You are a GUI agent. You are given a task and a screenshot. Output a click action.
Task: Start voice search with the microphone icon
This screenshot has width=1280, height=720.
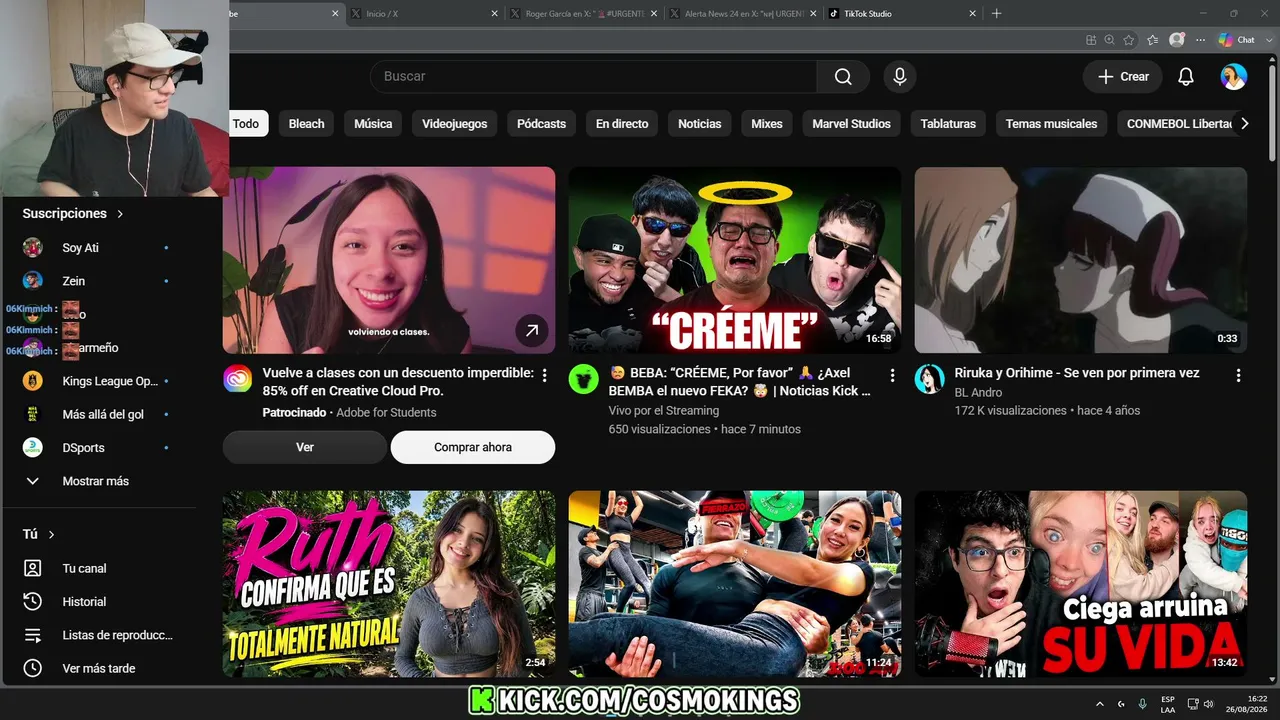900,77
